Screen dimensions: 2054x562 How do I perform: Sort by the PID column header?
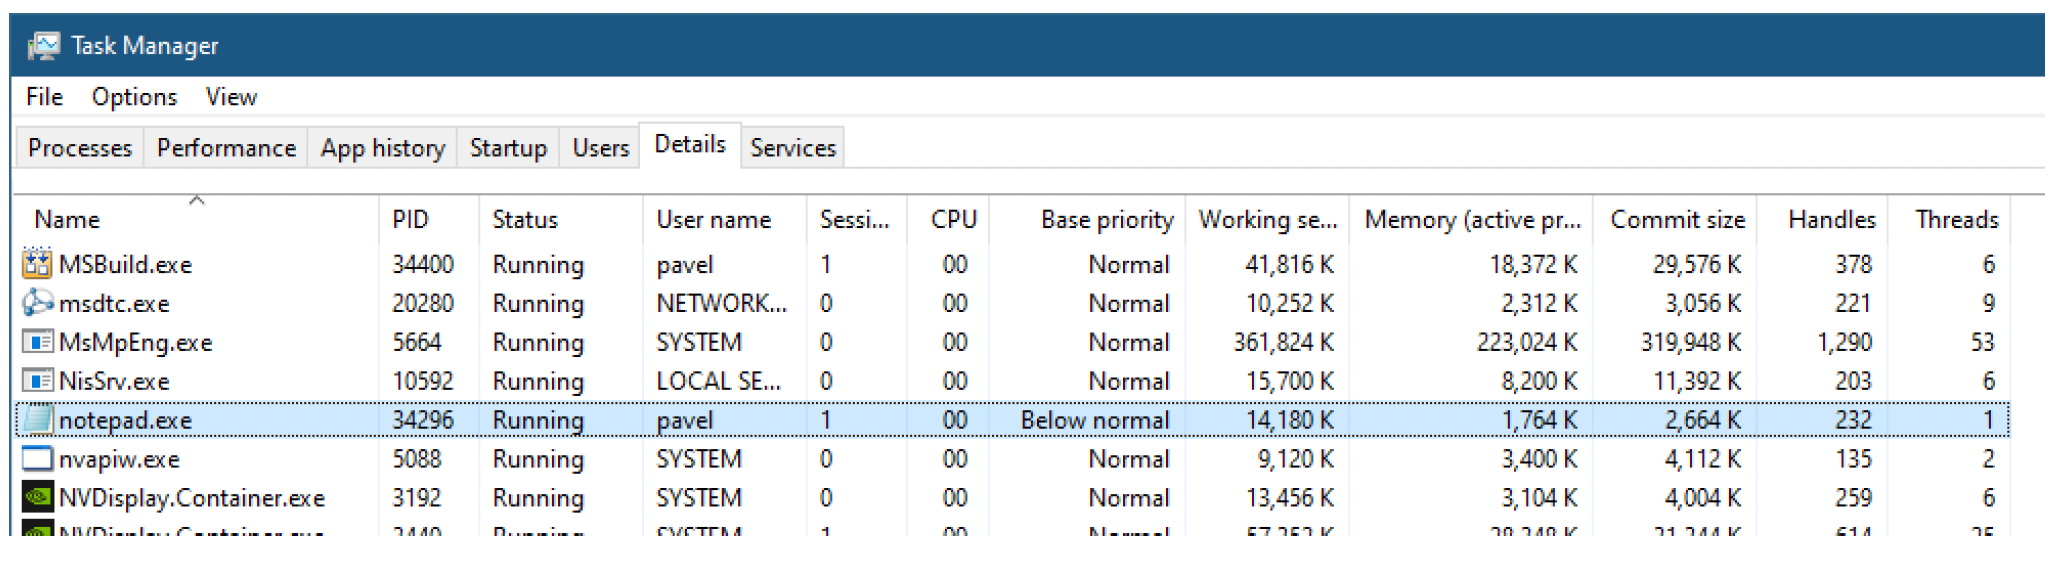pyautogui.click(x=429, y=219)
